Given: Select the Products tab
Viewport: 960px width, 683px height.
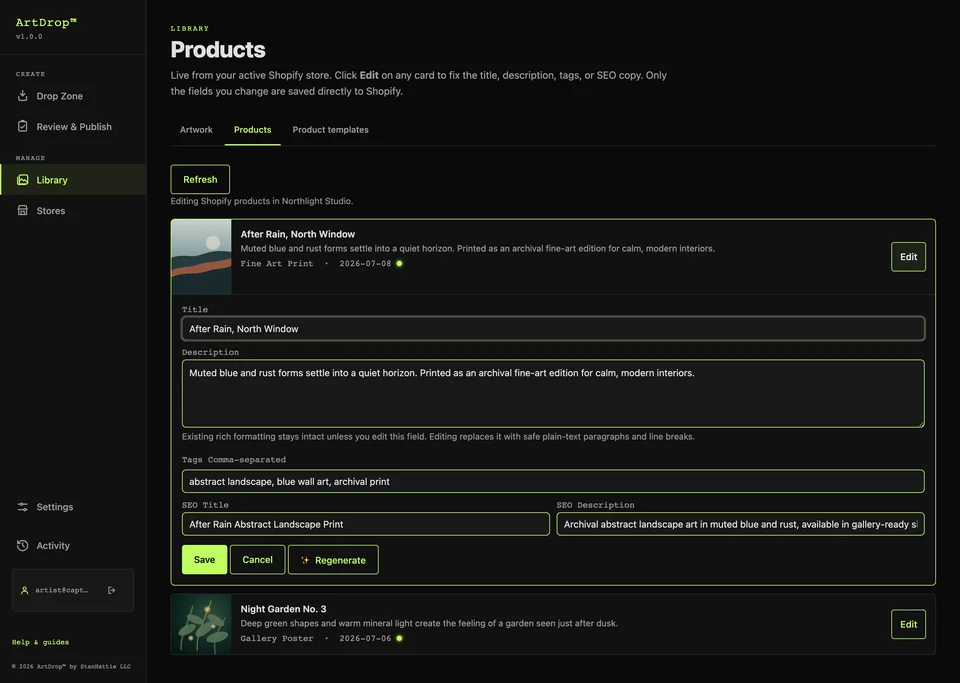Looking at the screenshot, I should coord(252,130).
